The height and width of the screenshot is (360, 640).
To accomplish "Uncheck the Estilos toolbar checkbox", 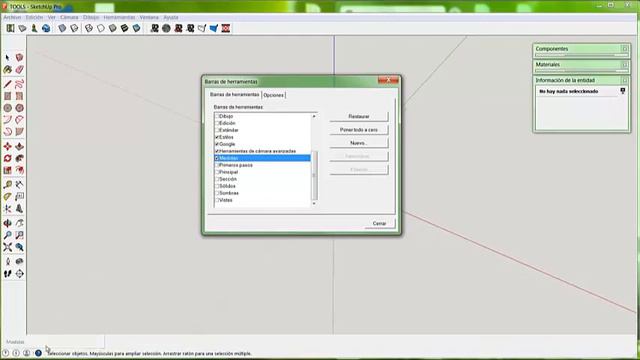I will (218, 137).
